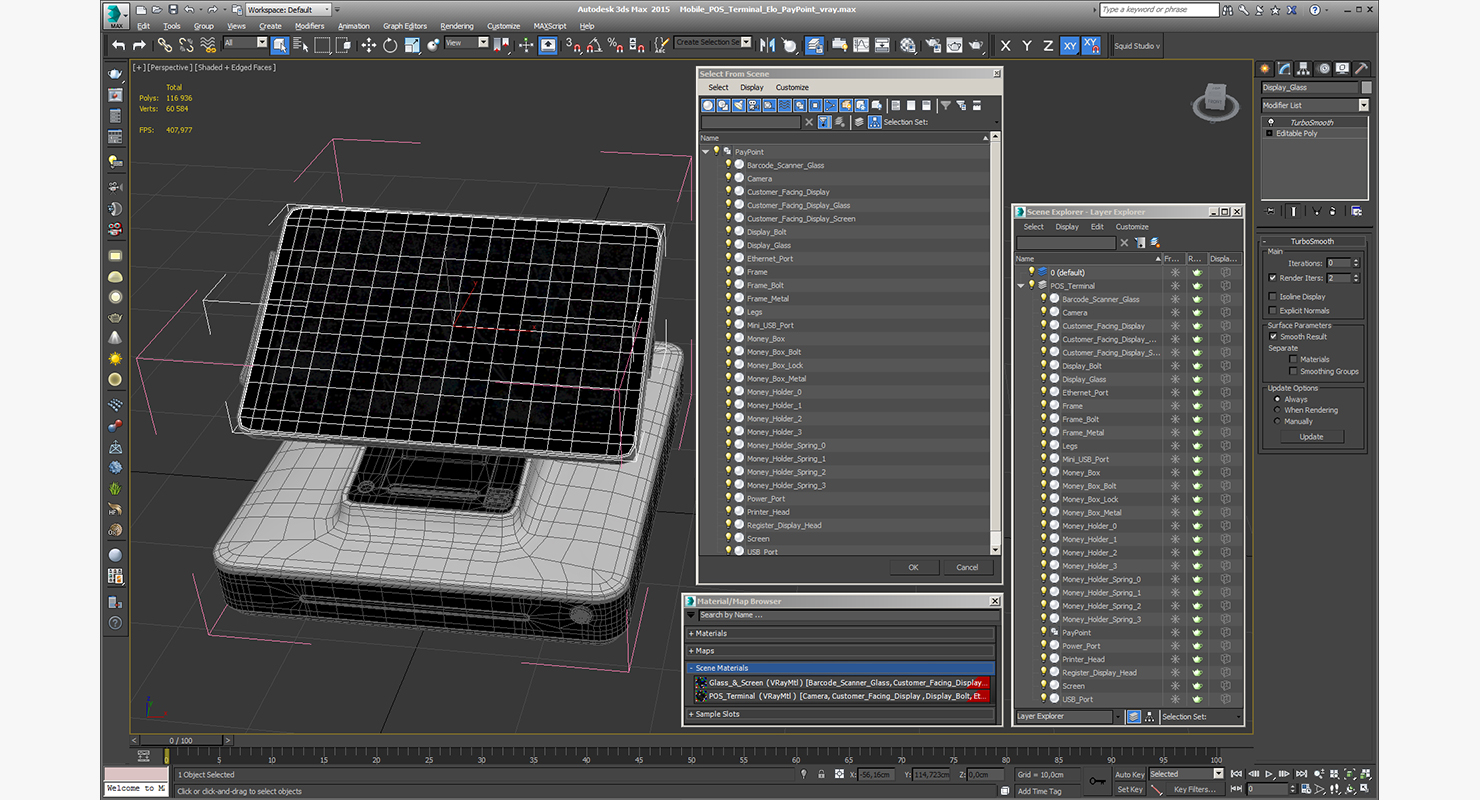Click OK in Select From Scene dialog

coord(913,567)
